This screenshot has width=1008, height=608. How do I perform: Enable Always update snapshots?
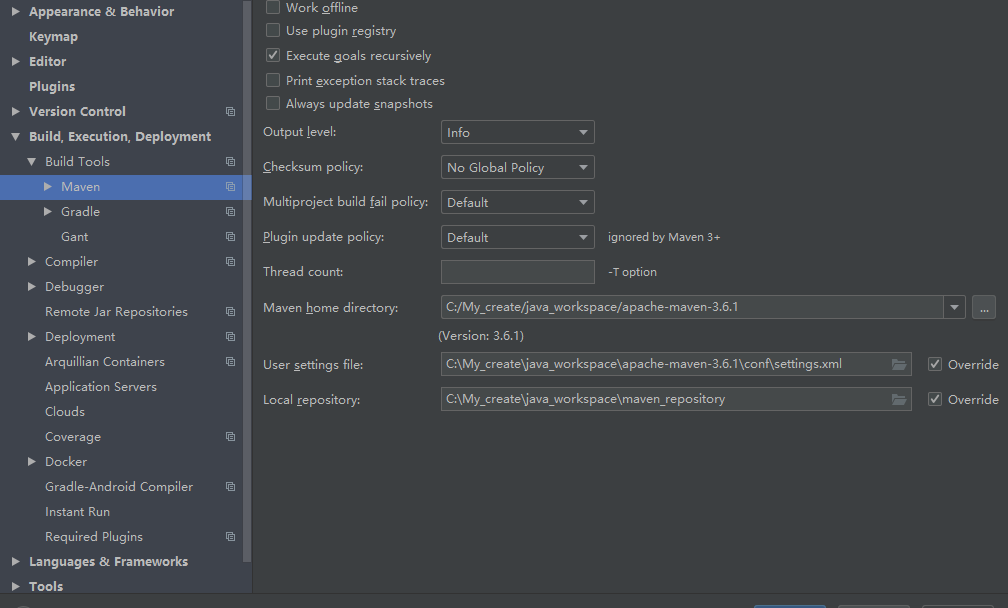click(x=273, y=103)
